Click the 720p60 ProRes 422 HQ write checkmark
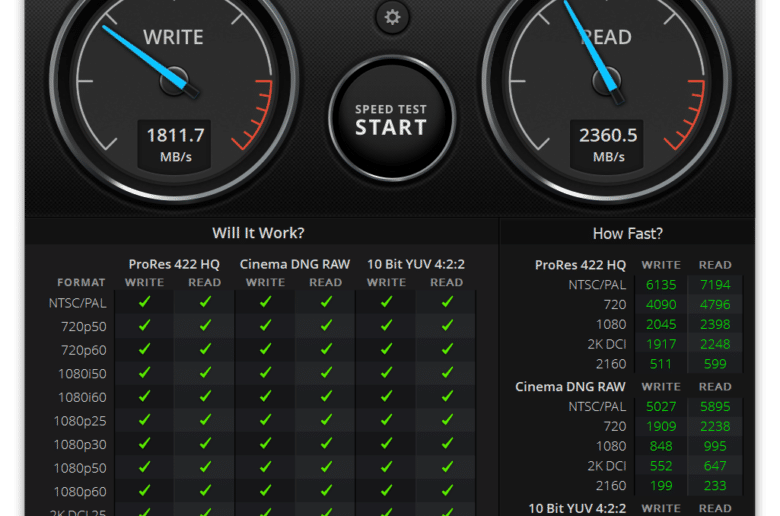The height and width of the screenshot is (516, 780). click(144, 349)
